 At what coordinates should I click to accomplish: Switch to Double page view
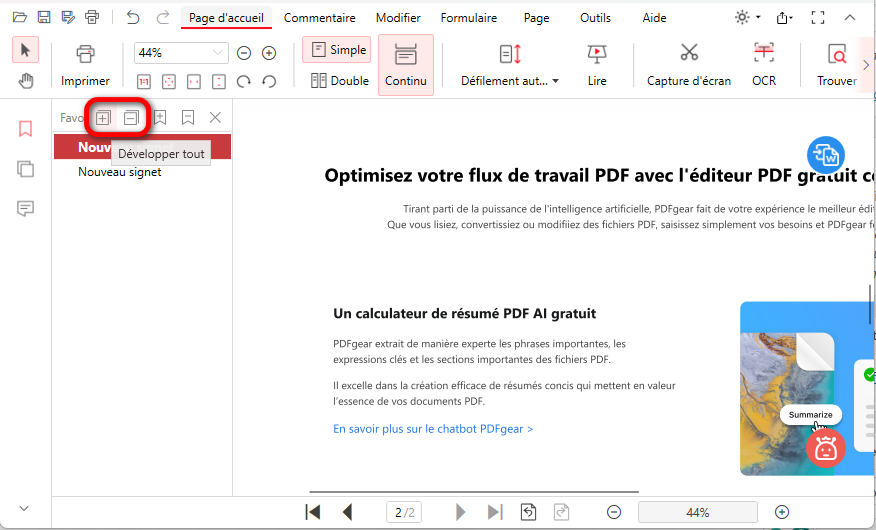tap(340, 81)
